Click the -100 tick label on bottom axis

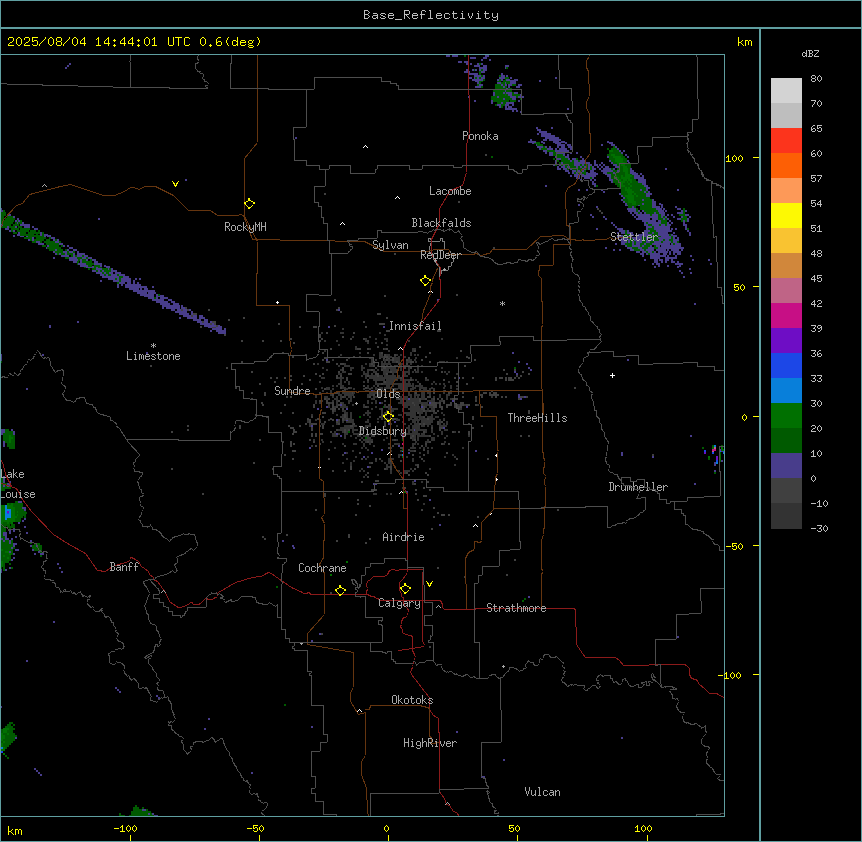click(125, 828)
